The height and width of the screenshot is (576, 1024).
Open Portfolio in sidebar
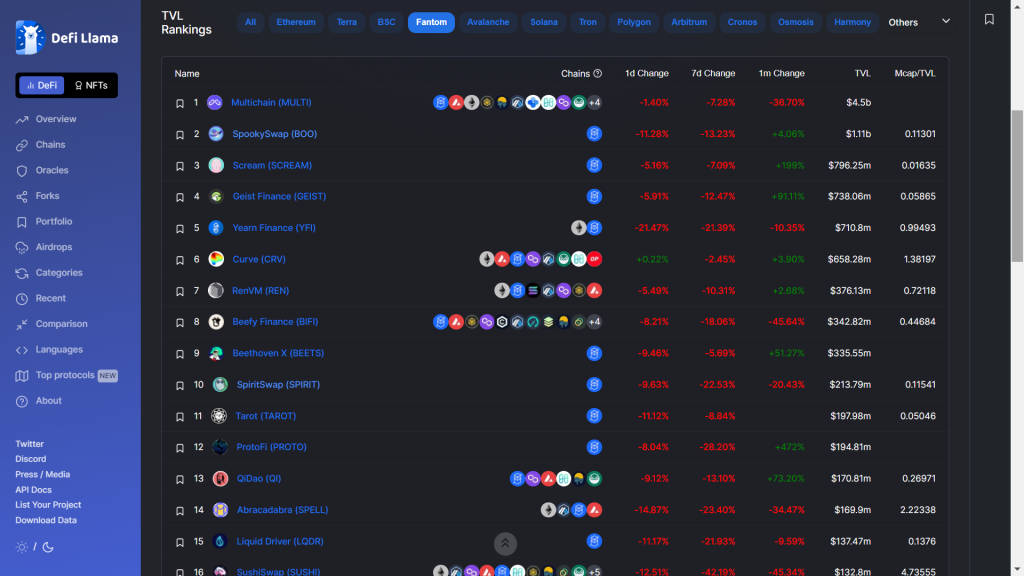point(44,221)
